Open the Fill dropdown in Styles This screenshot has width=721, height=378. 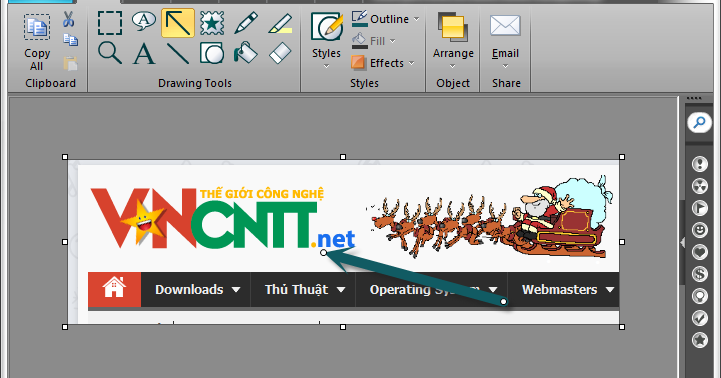[373, 41]
